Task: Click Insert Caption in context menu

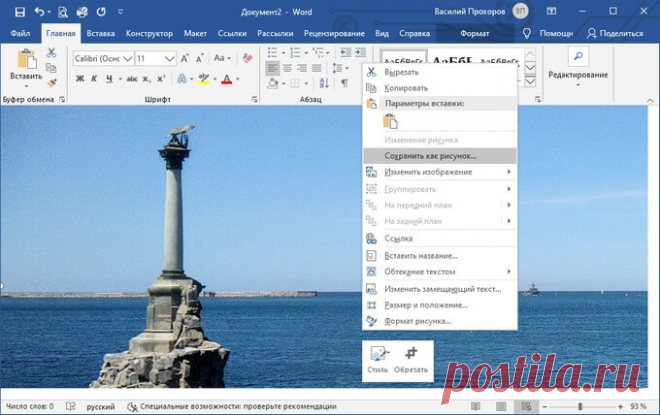Action: click(x=440, y=256)
